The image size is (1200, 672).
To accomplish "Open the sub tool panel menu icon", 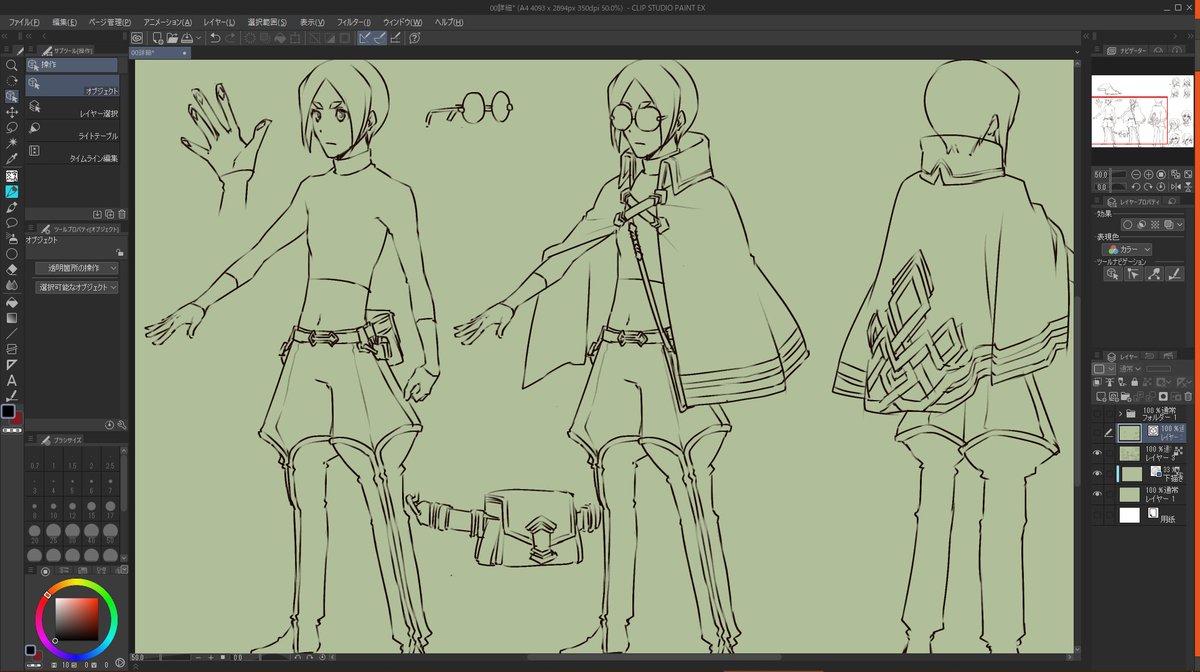I will pyautogui.click(x=32, y=49).
